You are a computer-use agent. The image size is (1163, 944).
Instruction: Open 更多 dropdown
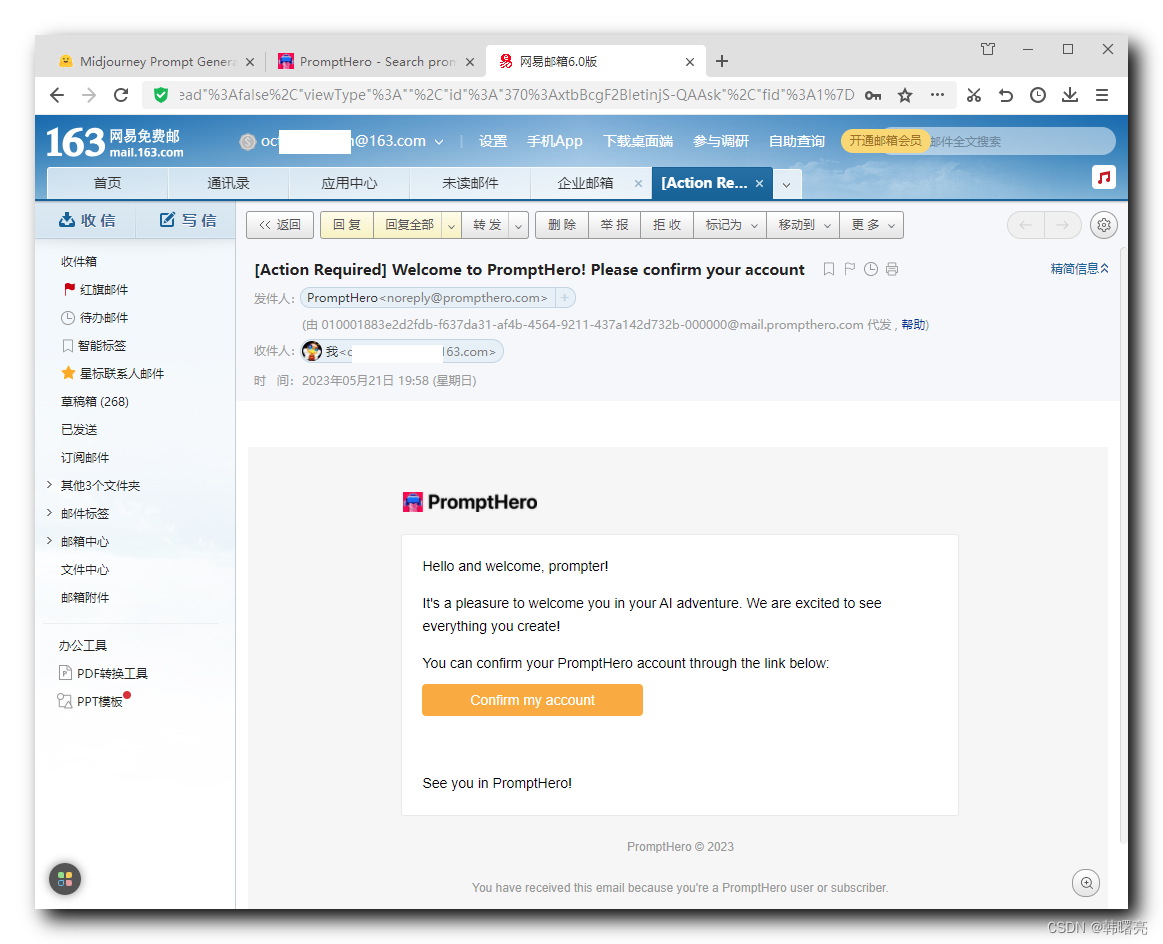point(872,225)
